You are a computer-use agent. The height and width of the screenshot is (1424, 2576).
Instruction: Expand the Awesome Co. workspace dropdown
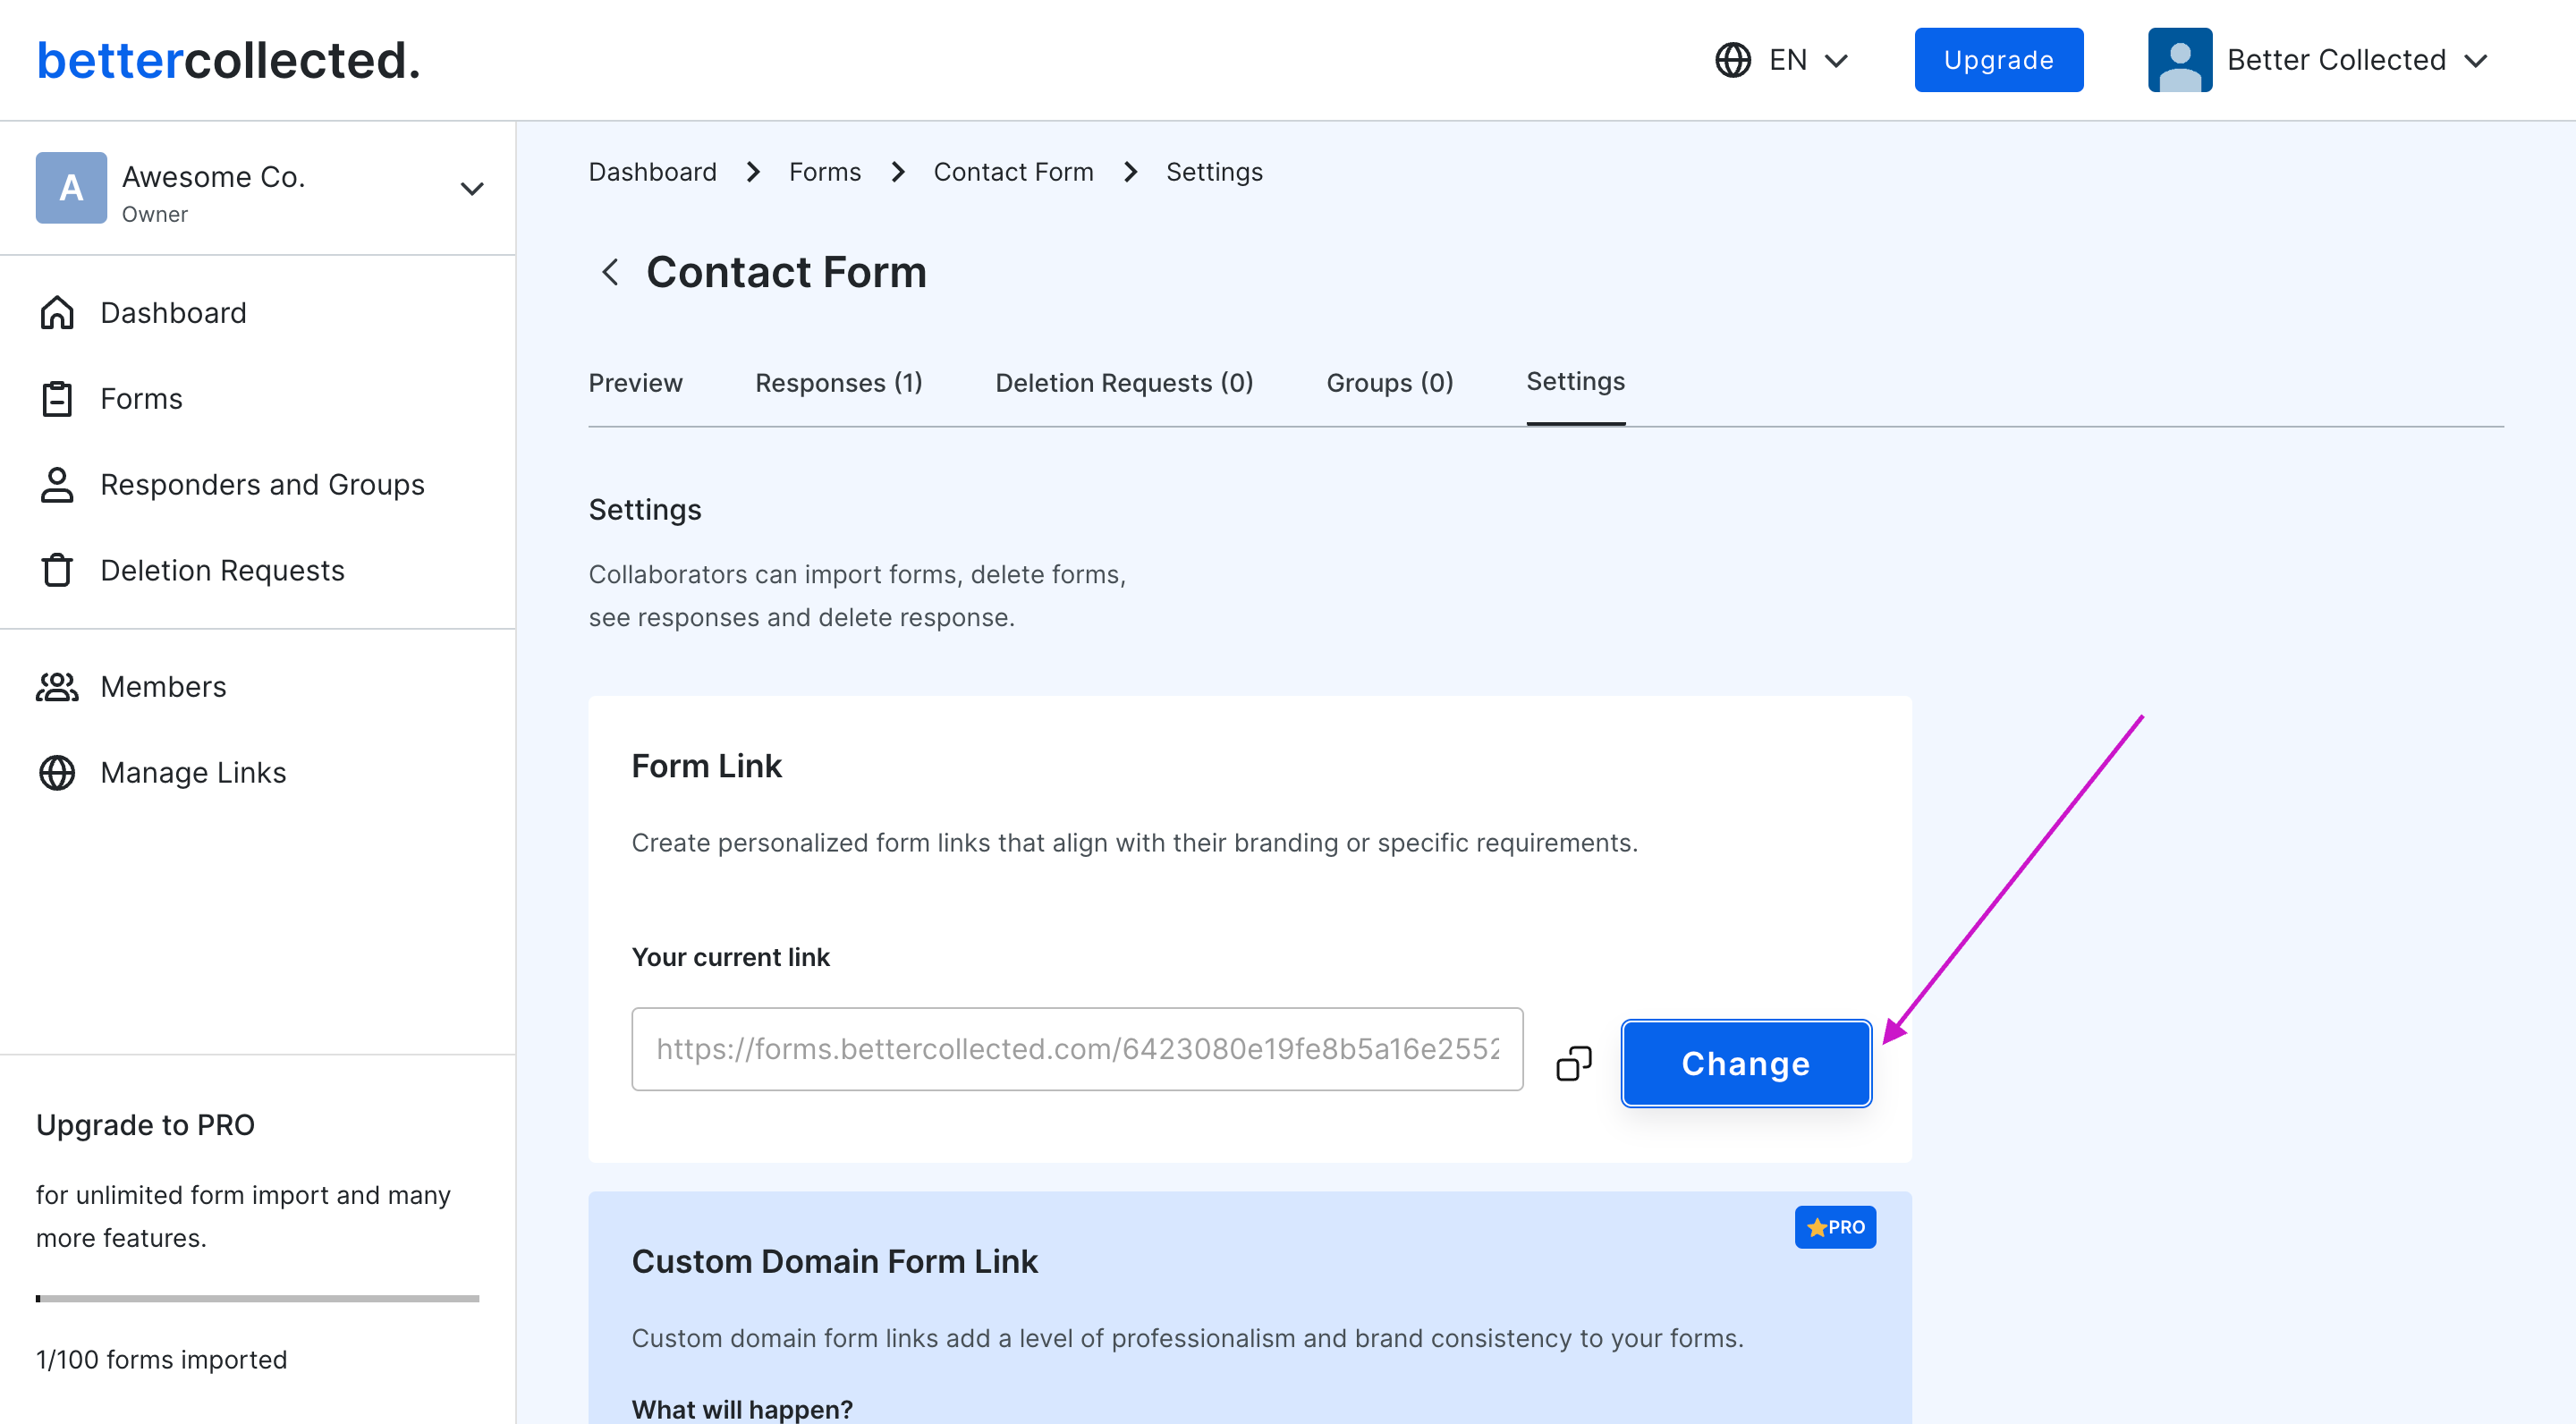(472, 188)
